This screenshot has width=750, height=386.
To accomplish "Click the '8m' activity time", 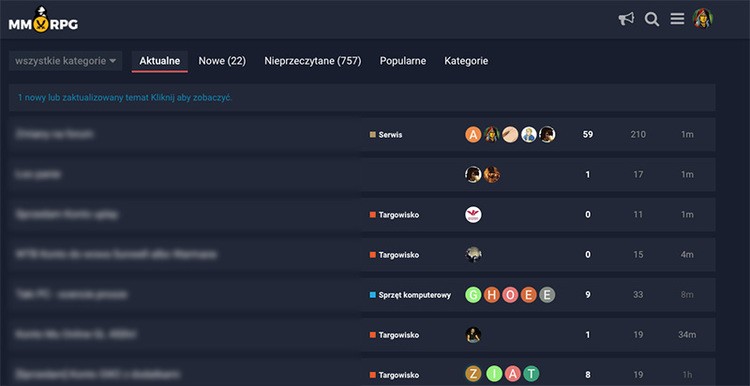I will [687, 295].
